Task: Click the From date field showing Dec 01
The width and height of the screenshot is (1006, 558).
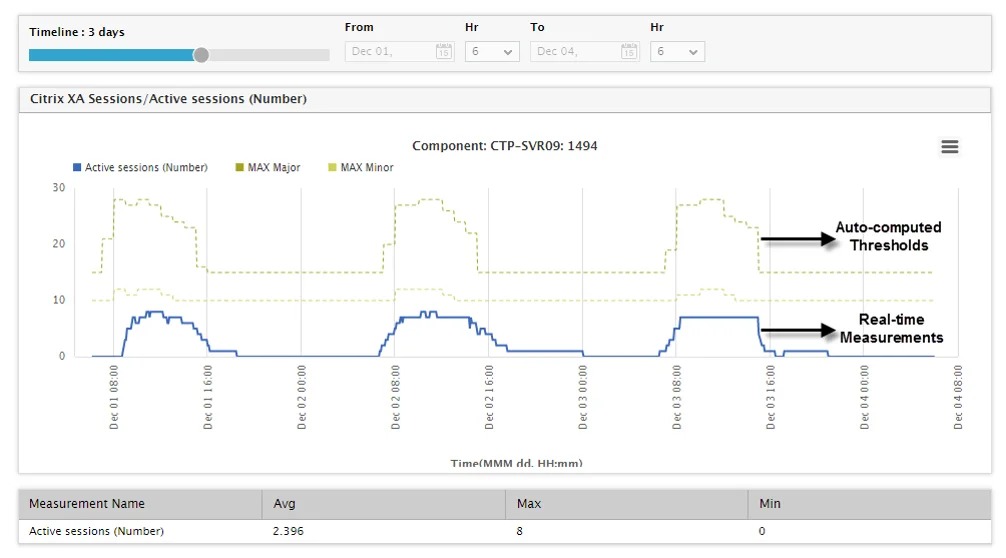Action: 400,51
